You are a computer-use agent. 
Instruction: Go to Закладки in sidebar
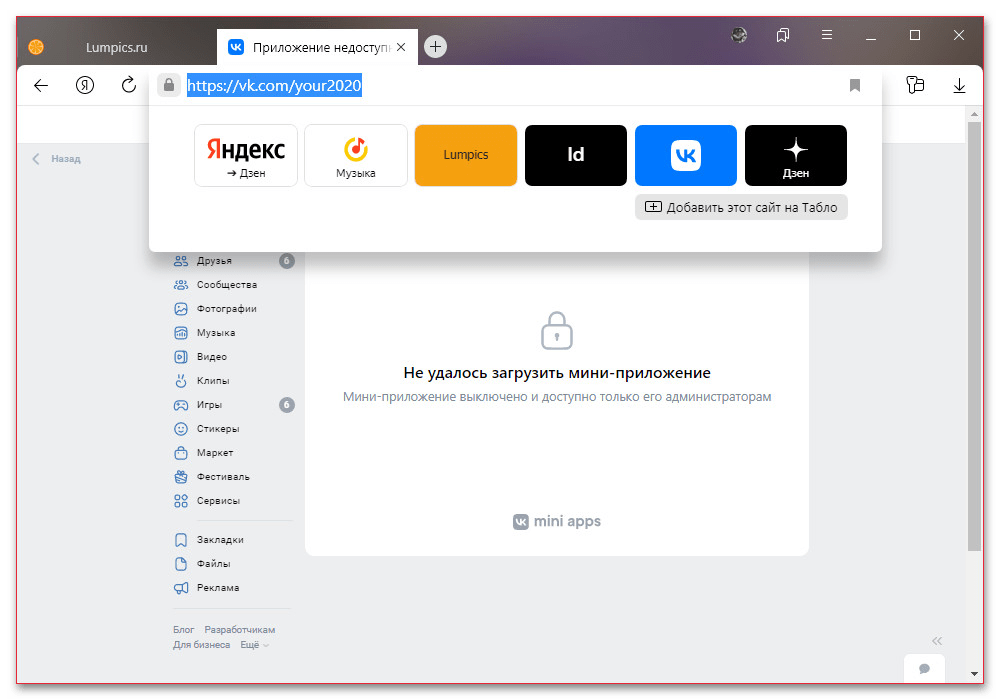[220, 540]
